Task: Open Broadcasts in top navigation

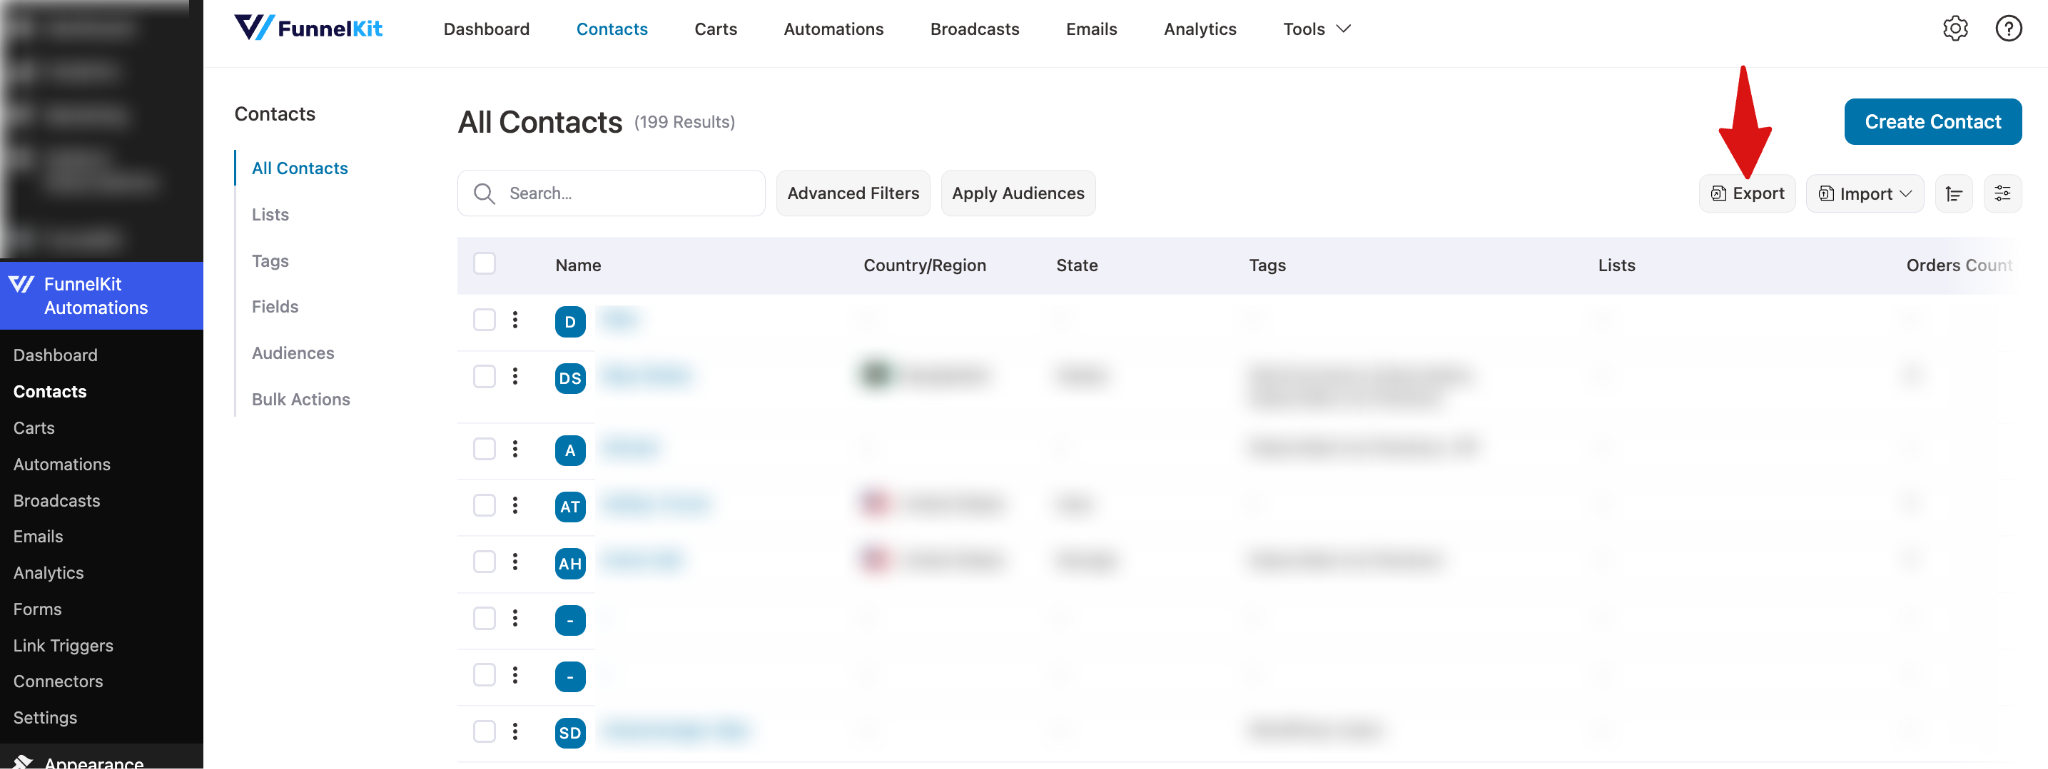Action: (974, 29)
